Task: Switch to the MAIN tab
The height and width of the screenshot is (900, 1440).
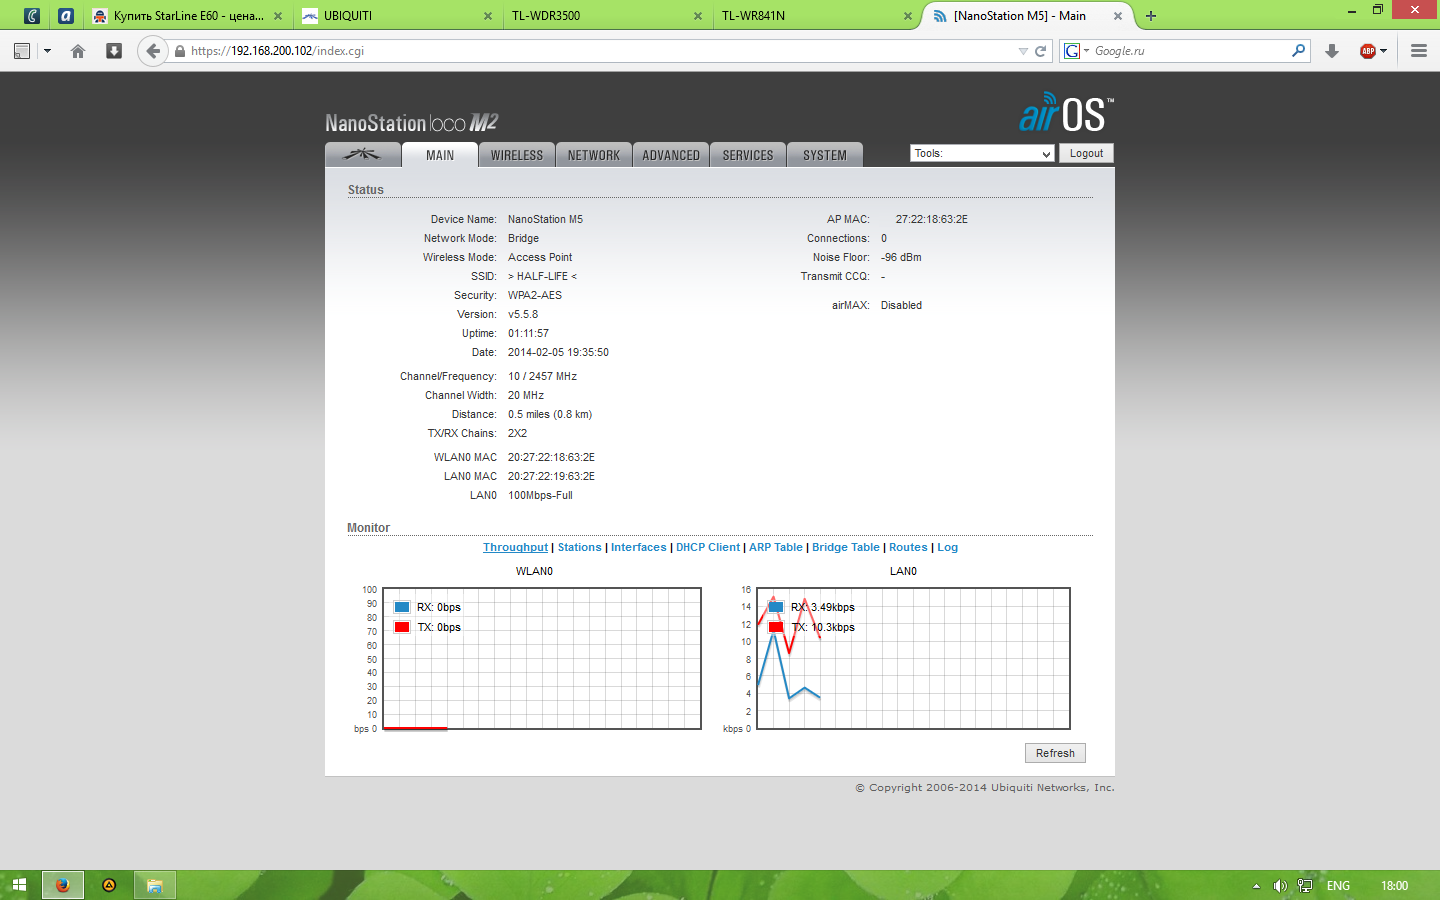Action: (x=440, y=155)
